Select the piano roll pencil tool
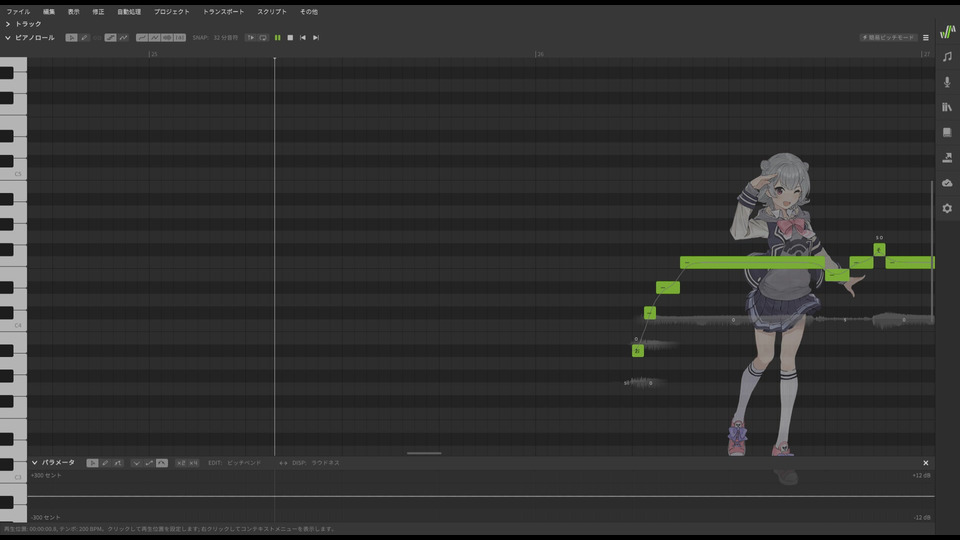The width and height of the screenshot is (960, 540). (84, 38)
